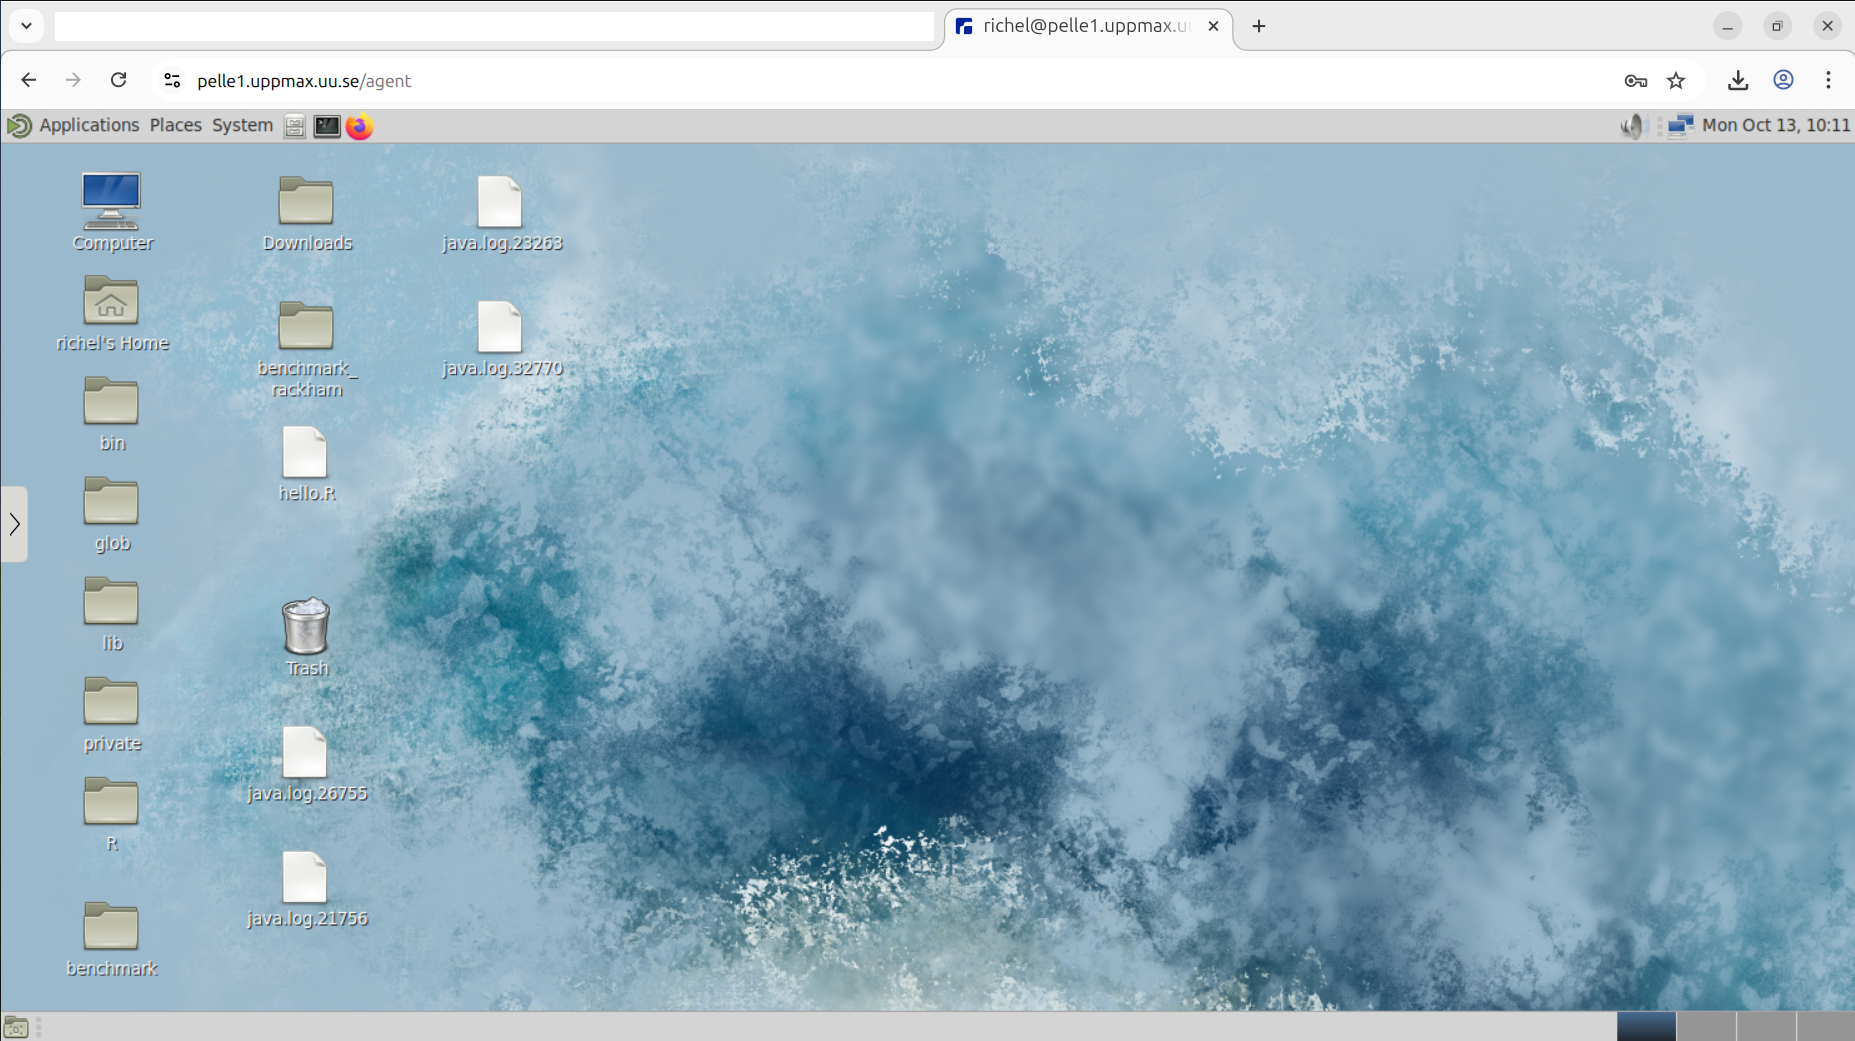The width and height of the screenshot is (1855, 1041).
Task: Open the Applications menu
Action: click(x=89, y=125)
